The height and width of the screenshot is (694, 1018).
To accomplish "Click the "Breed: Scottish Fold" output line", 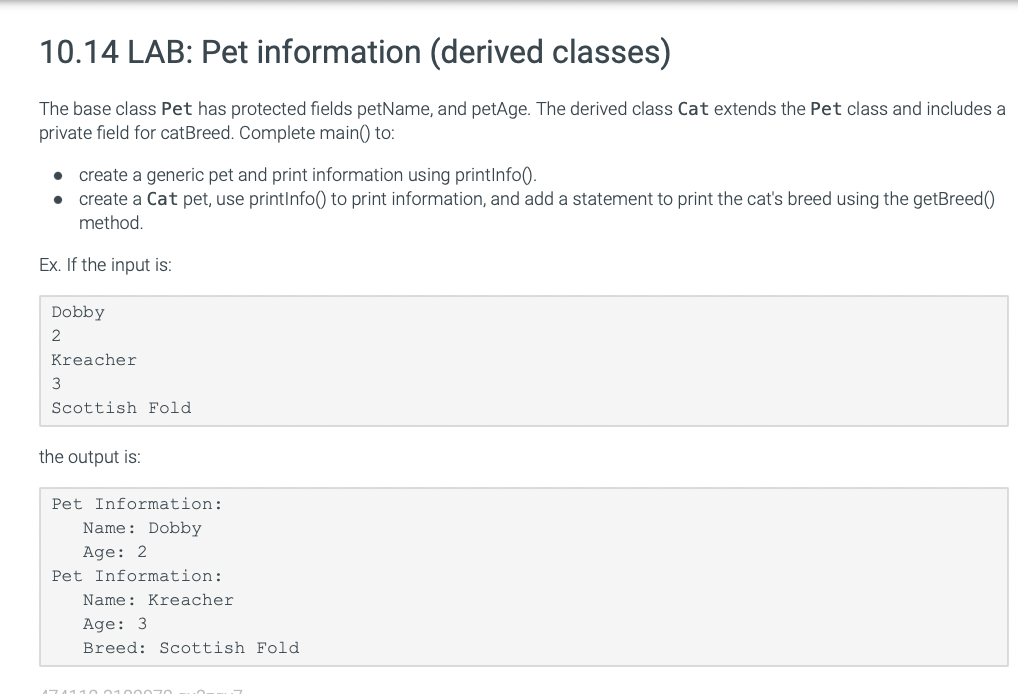I will click(x=192, y=649).
